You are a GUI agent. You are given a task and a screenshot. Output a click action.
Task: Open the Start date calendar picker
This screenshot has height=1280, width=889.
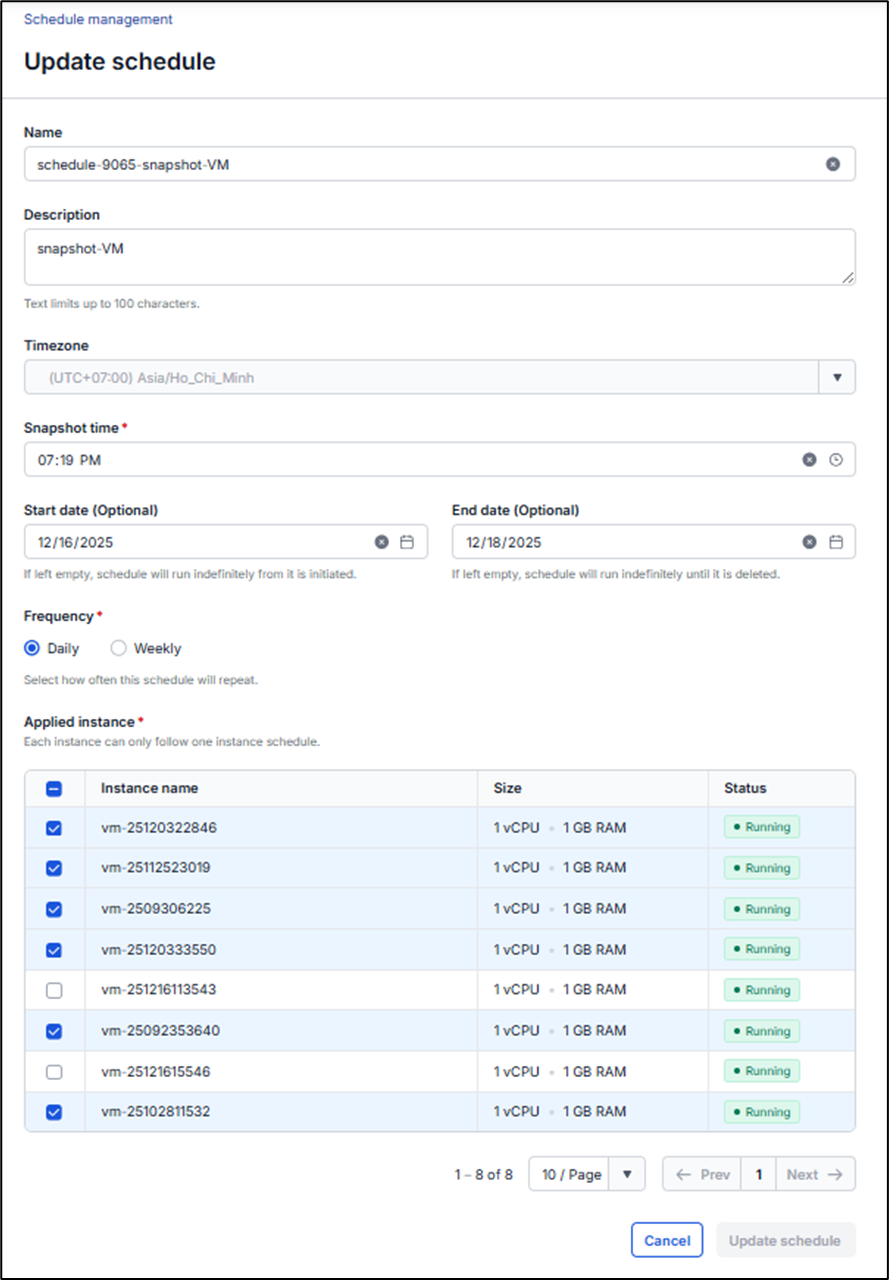[407, 542]
